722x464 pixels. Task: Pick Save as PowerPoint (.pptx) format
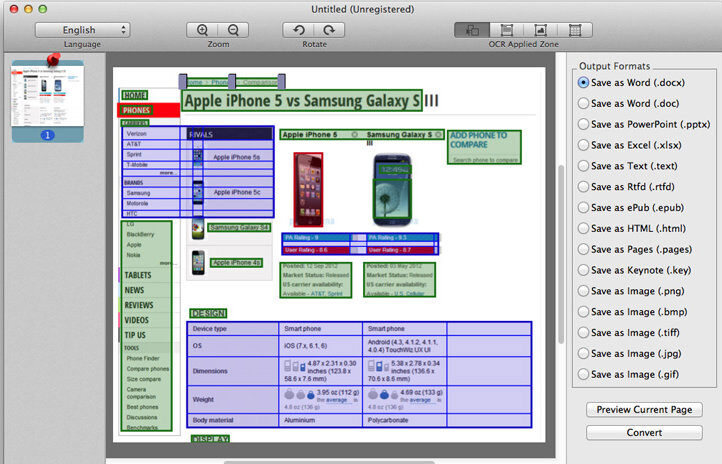584,124
